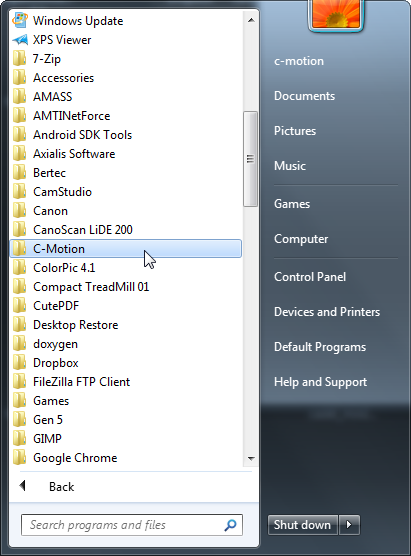Click the scrollbar down arrow
The height and width of the screenshot is (556, 411).
[251, 458]
